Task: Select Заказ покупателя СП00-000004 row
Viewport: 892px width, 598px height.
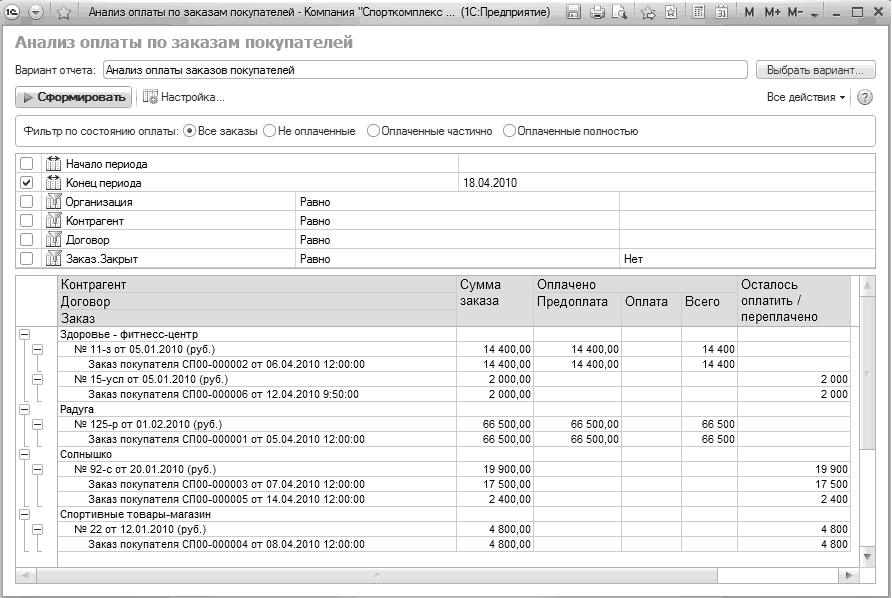Action: coord(453,544)
